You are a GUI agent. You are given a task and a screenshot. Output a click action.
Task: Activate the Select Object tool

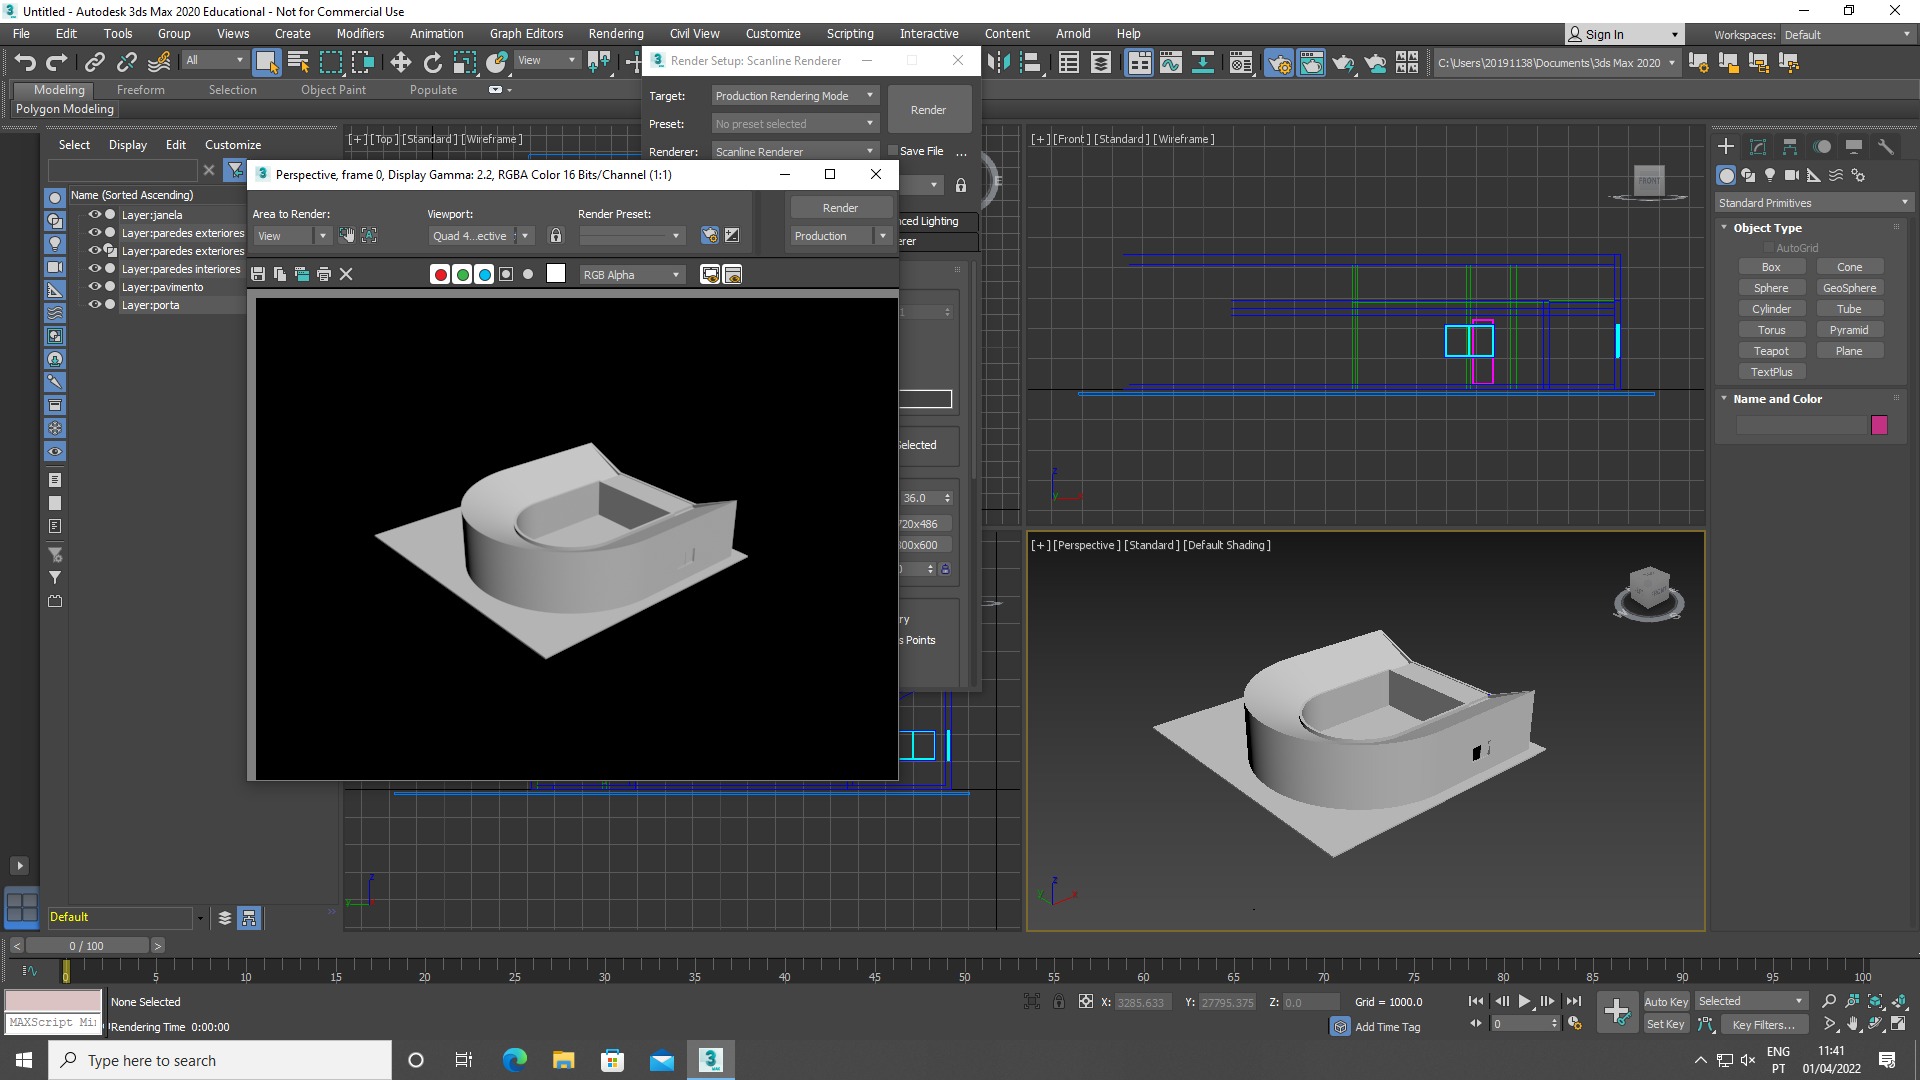tap(266, 63)
